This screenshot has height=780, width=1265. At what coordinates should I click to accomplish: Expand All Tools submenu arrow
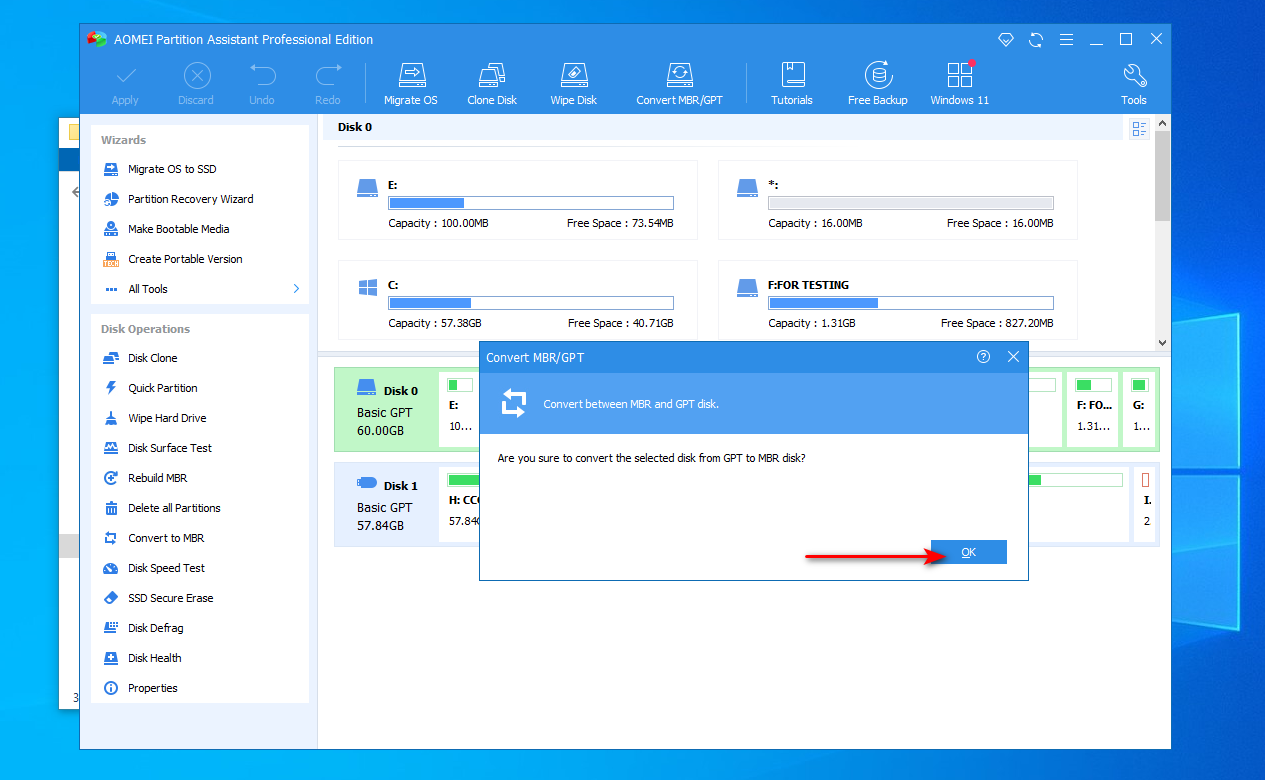296,289
